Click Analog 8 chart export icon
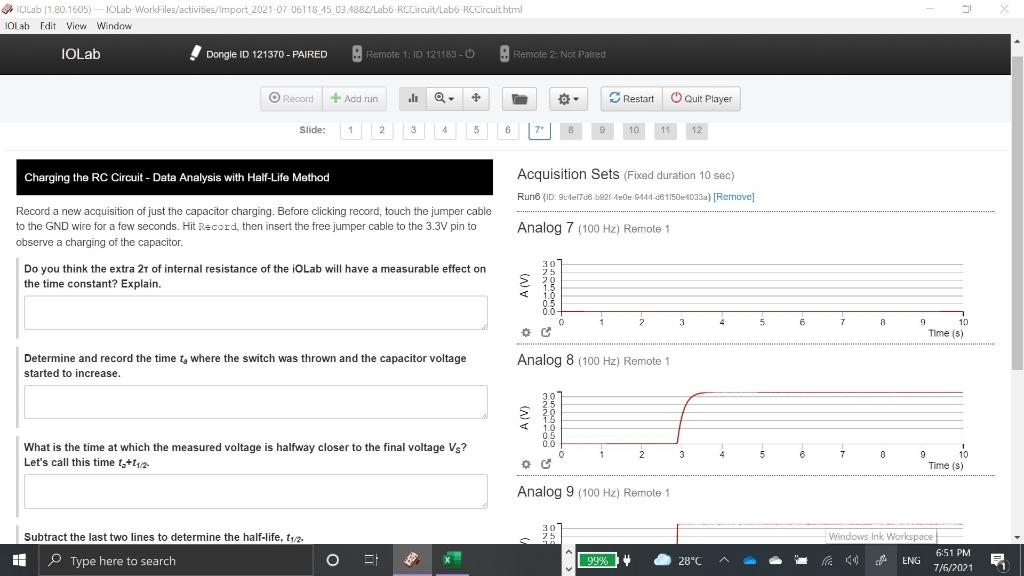This screenshot has width=1024, height=576. click(x=546, y=464)
